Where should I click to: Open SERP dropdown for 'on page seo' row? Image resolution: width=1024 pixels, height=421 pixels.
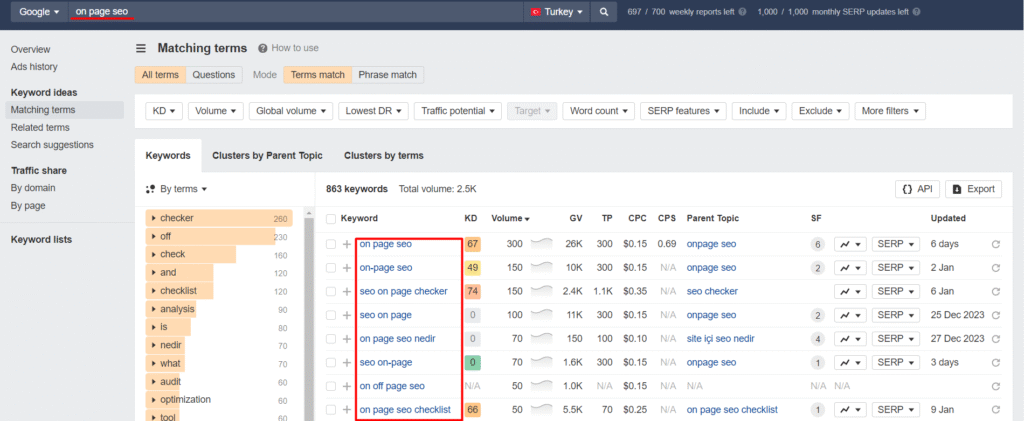[x=896, y=244]
